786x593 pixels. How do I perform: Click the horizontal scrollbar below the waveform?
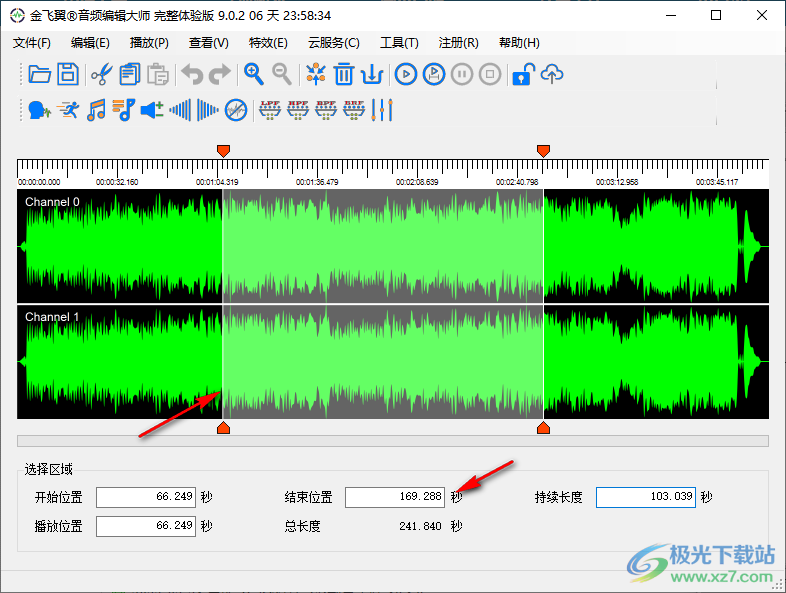click(392, 441)
